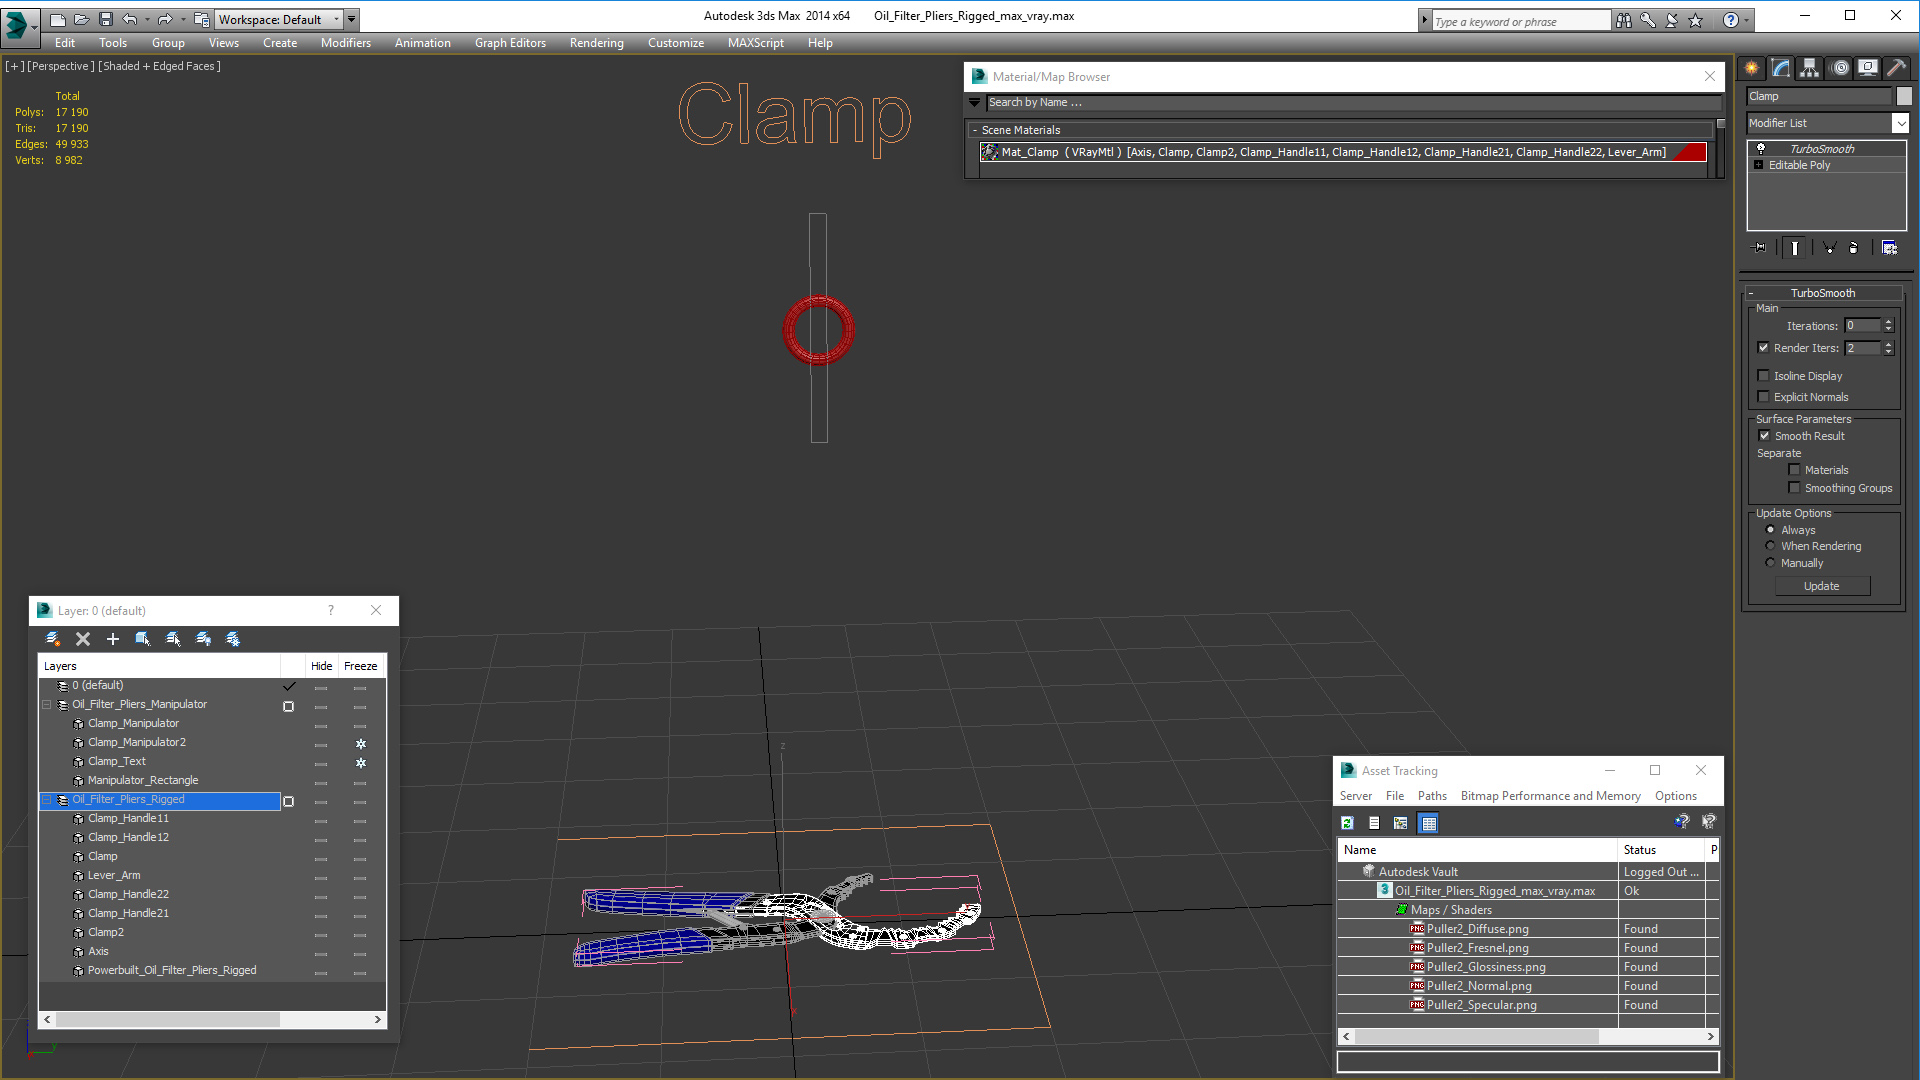The image size is (1920, 1080).
Task: Open the Create command panel tab
Action: click(x=1752, y=68)
